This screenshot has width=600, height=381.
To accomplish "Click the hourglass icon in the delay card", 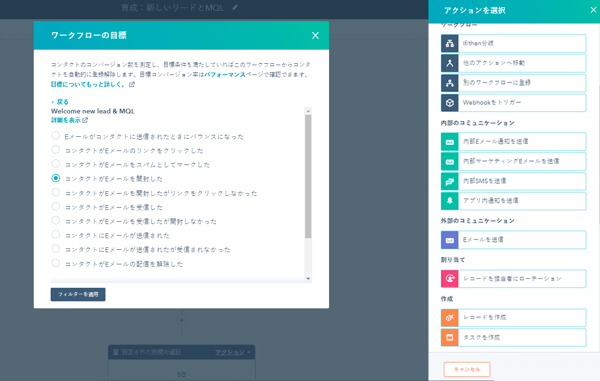I will click(116, 352).
